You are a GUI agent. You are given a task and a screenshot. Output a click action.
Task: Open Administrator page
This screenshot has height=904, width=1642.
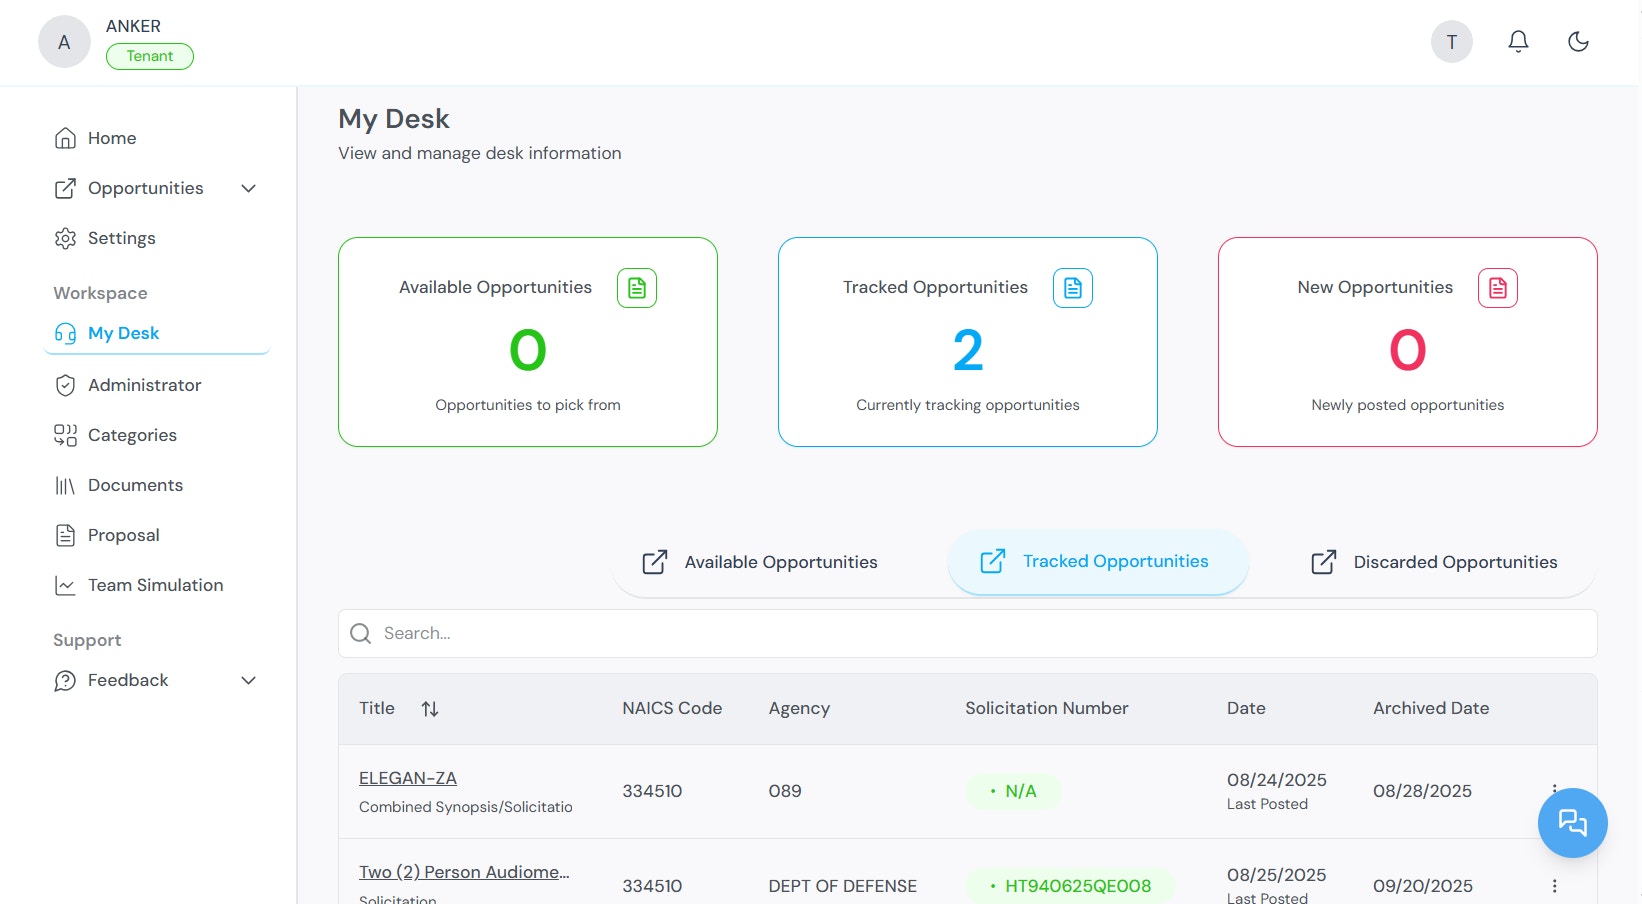(144, 385)
